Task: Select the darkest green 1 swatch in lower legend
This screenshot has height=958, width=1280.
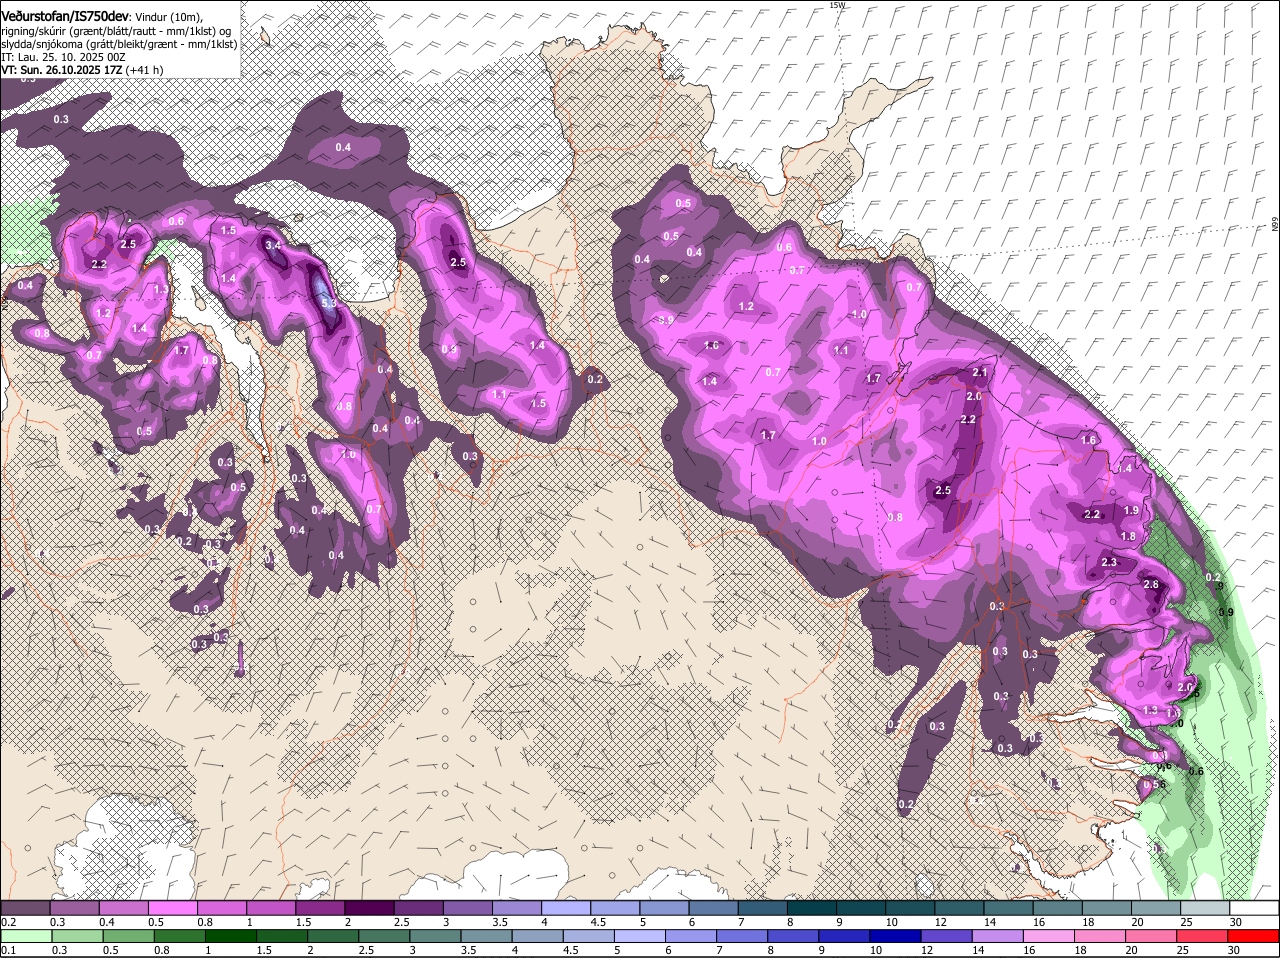Action: (x=230, y=937)
